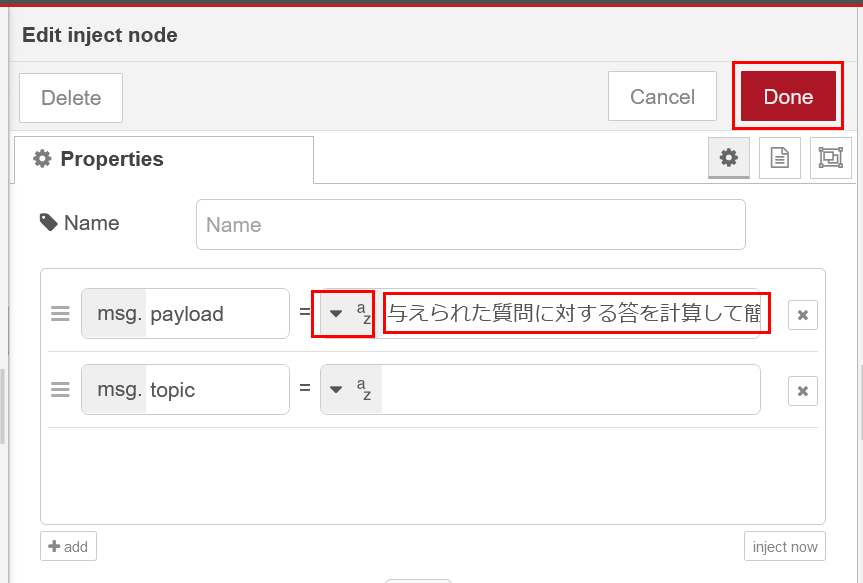This screenshot has height=583, width=863.
Task: Click the Name label with tag icon
Action: point(80,223)
